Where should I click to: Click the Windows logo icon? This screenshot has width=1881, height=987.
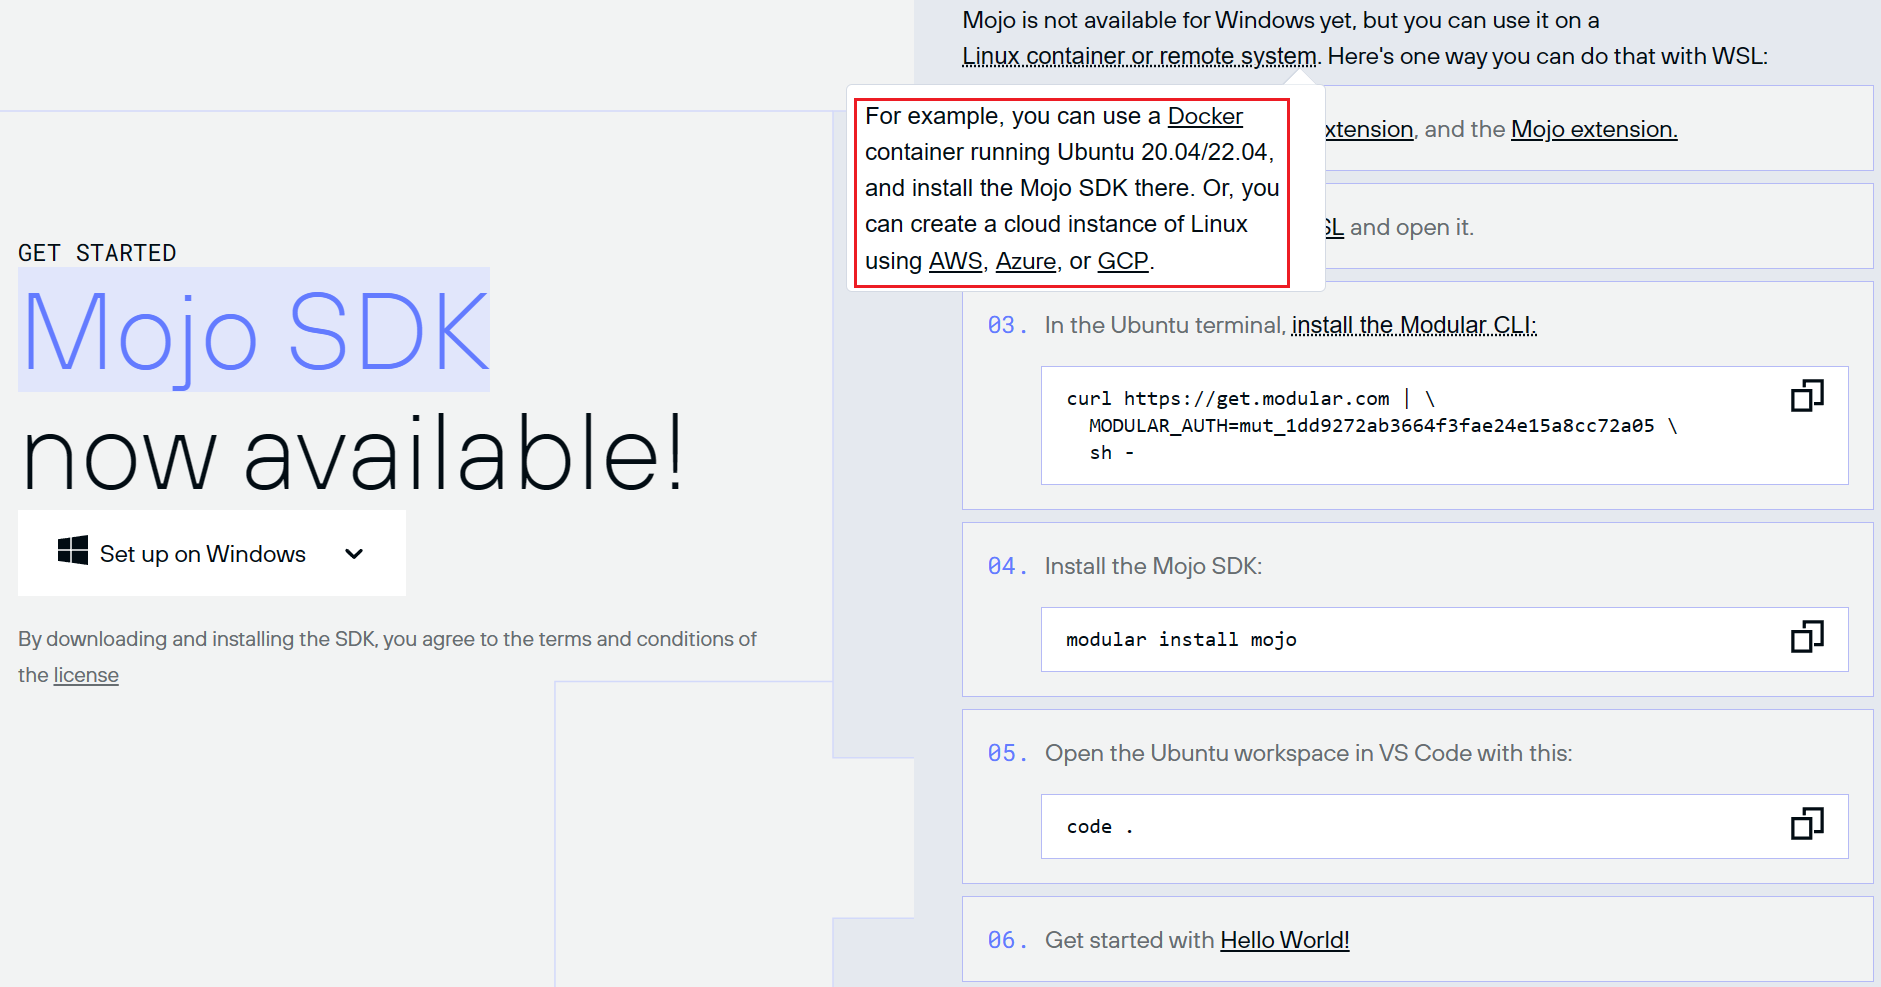73,551
